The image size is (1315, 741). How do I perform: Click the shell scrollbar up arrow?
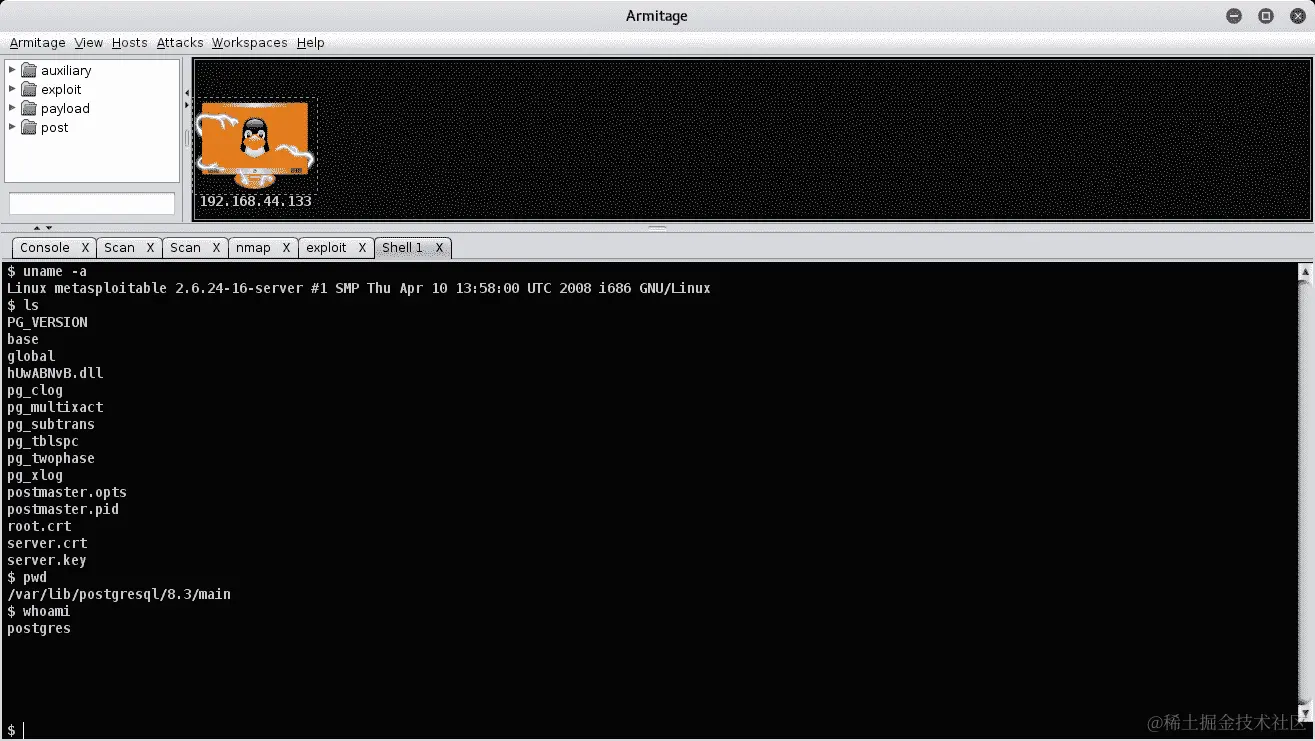click(1304, 271)
